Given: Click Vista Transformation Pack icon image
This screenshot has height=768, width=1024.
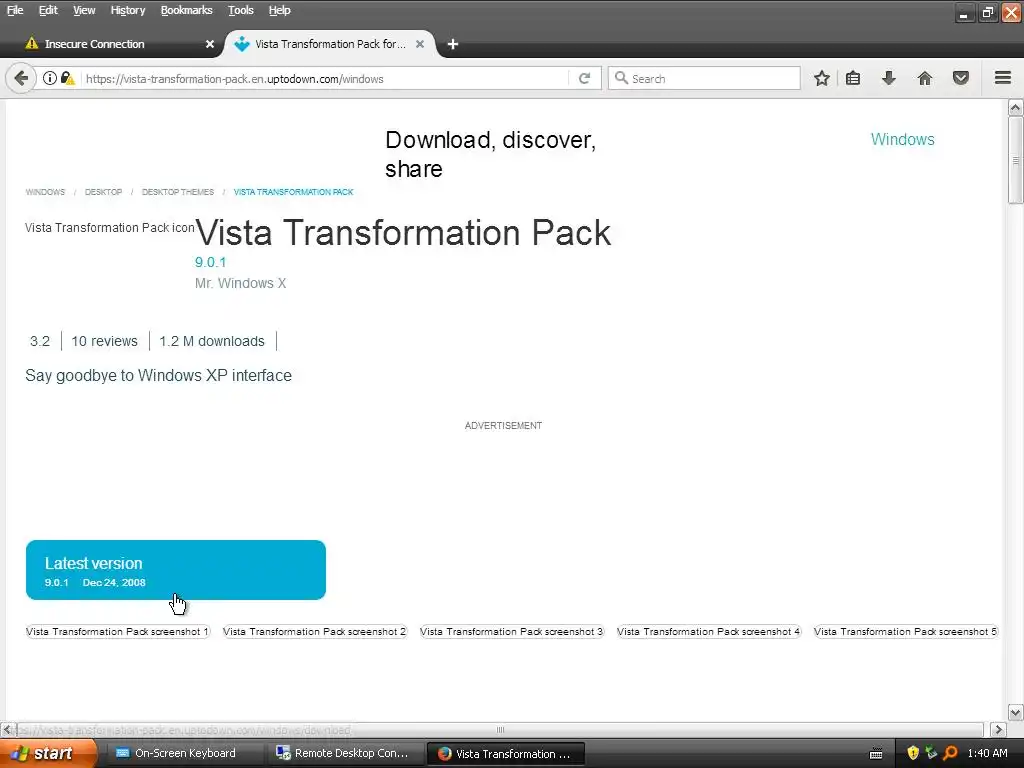Looking at the screenshot, I should point(110,227).
